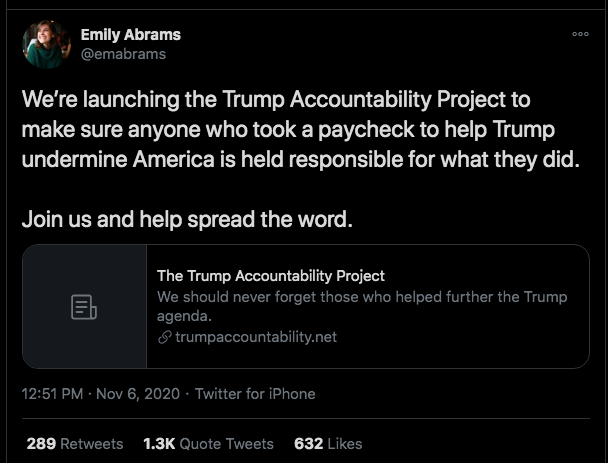608x463 pixels.
Task: Click the card description about the Trump agenda
Action: 361,306
